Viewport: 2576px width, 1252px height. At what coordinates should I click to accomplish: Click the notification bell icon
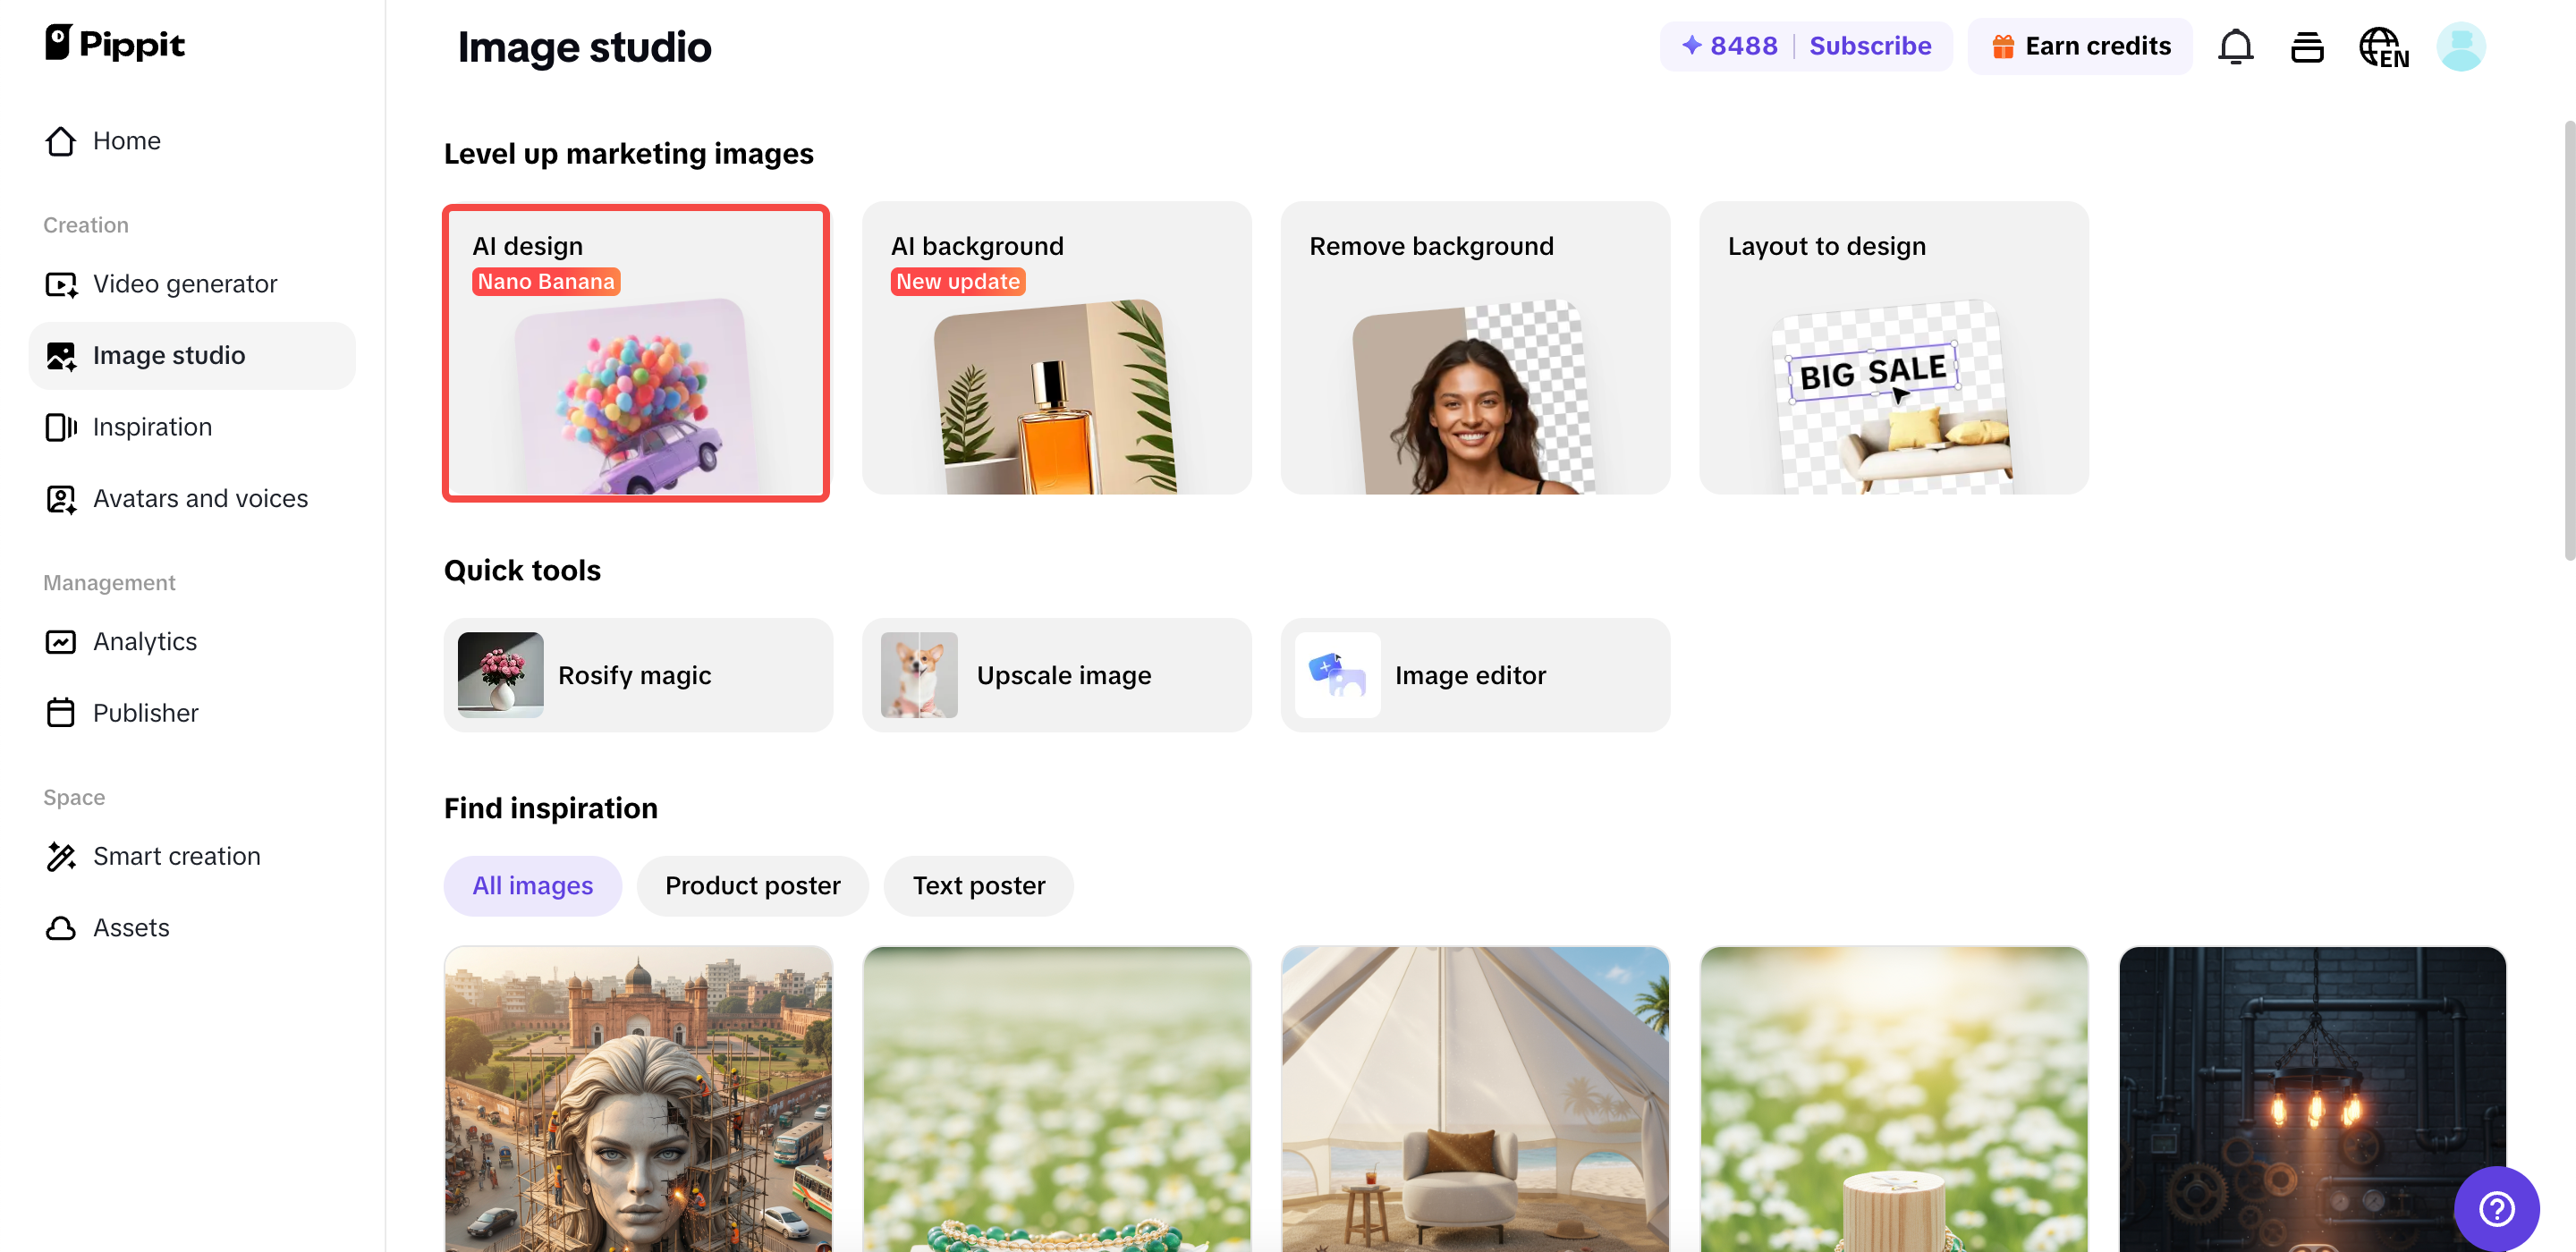pyautogui.click(x=2235, y=47)
